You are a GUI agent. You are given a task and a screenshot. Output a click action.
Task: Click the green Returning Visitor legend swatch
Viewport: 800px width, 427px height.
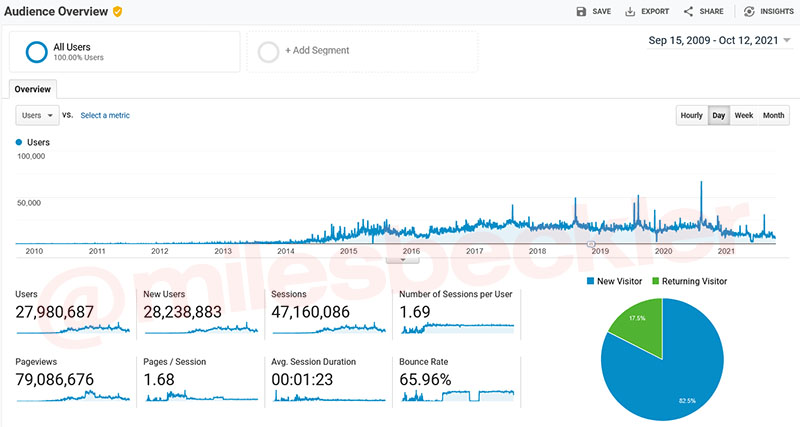coord(656,282)
